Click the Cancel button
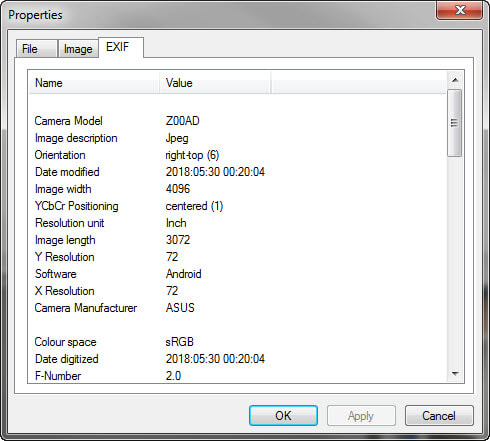490x441 pixels. point(439,415)
